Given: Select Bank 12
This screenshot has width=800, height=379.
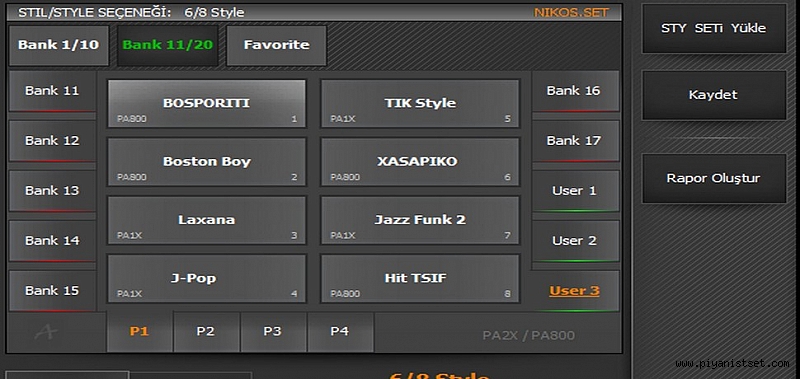Looking at the screenshot, I should tap(52, 141).
